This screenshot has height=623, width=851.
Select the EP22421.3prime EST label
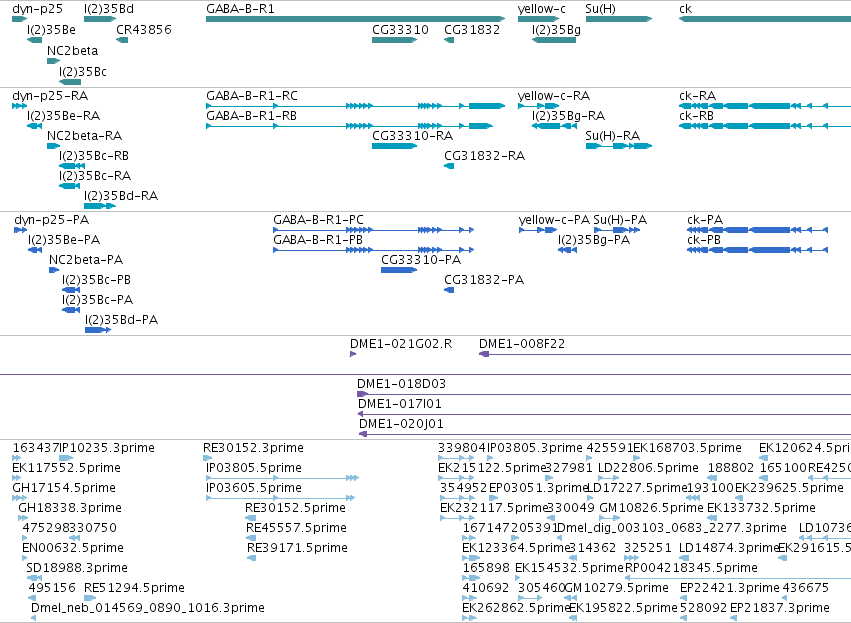coord(729,588)
